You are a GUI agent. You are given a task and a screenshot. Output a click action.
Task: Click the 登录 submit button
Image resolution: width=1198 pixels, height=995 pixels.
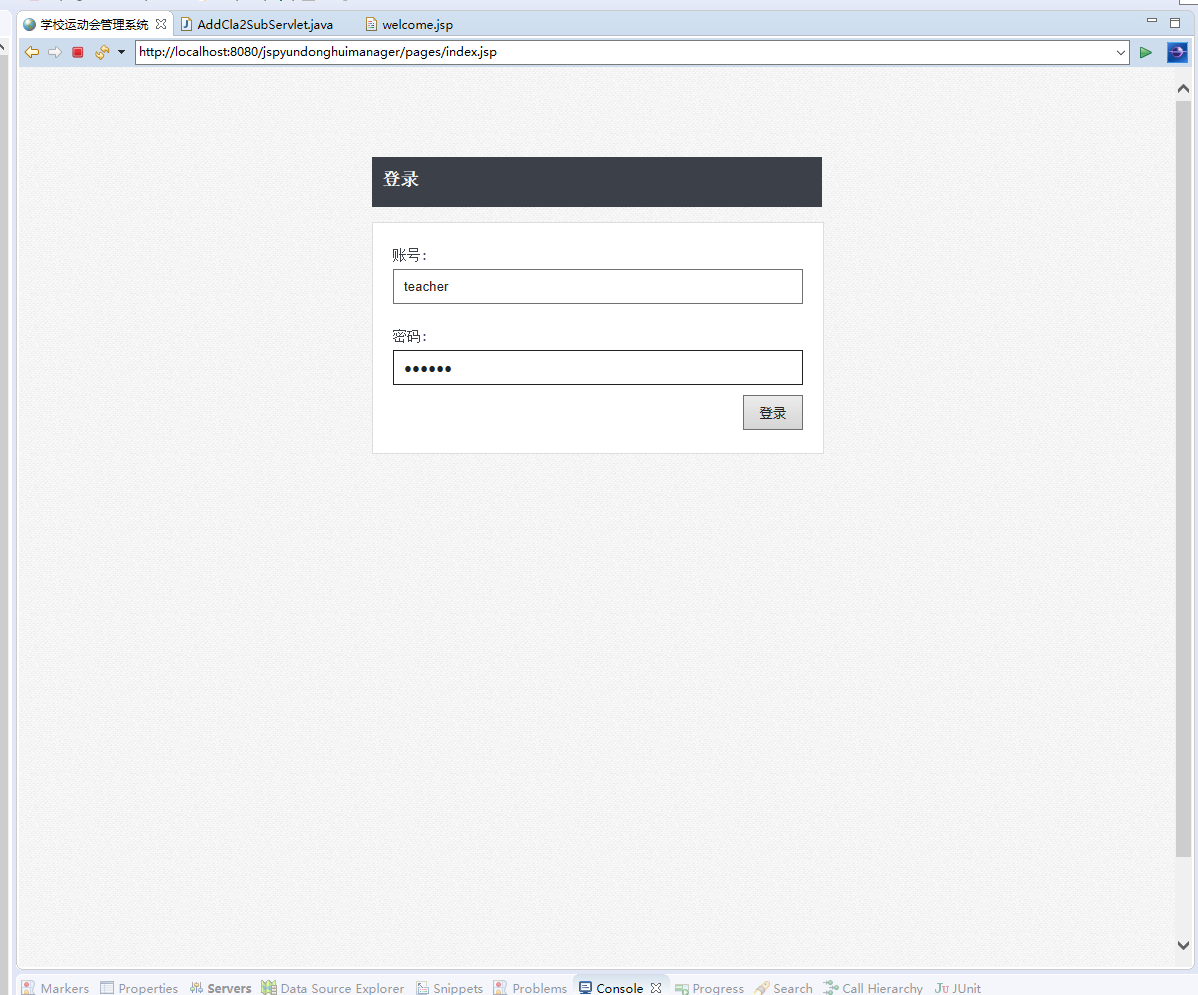(772, 413)
